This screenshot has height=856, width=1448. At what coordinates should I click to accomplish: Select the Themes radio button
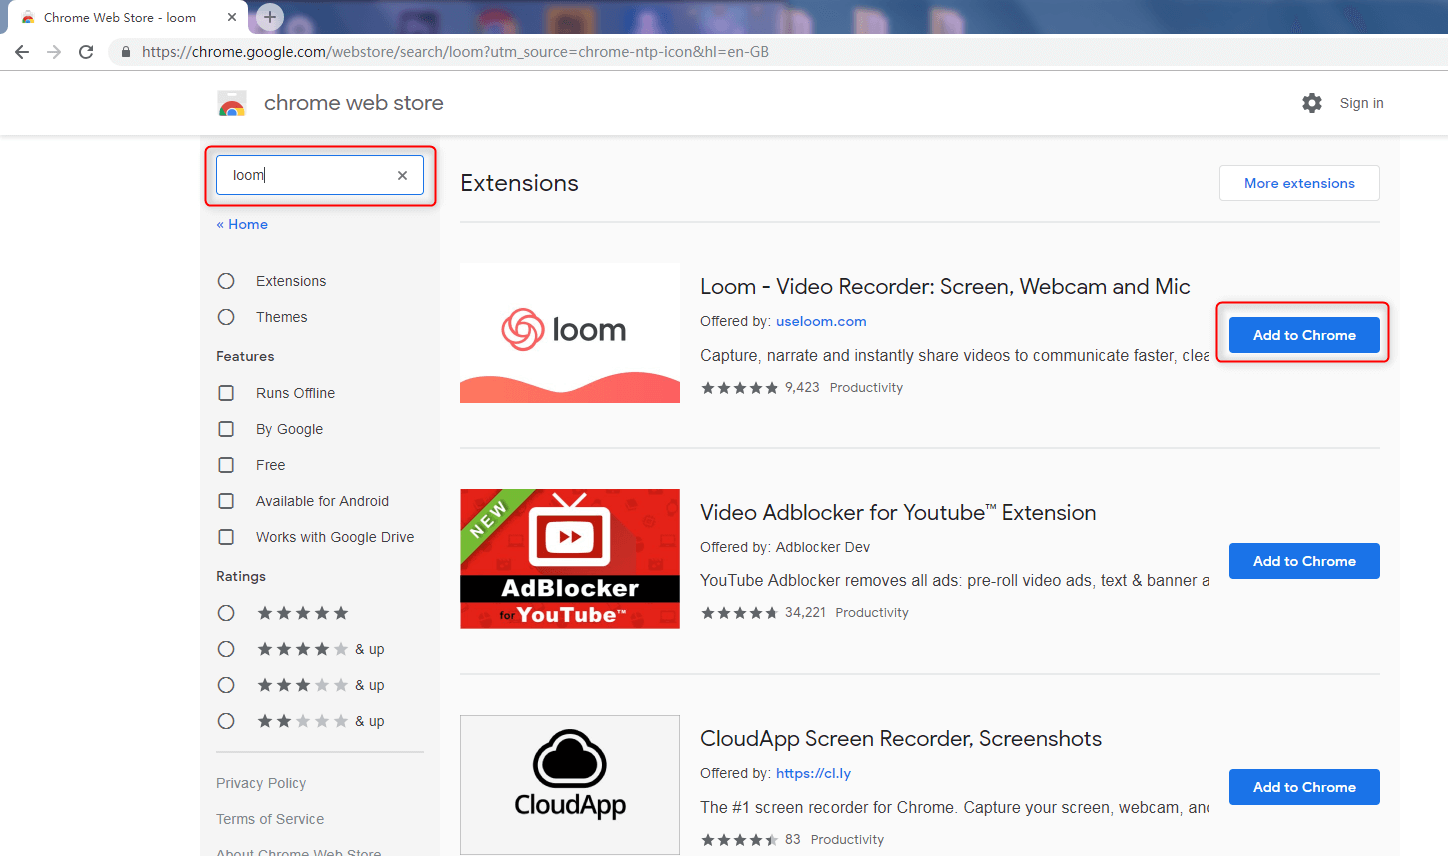(x=226, y=317)
